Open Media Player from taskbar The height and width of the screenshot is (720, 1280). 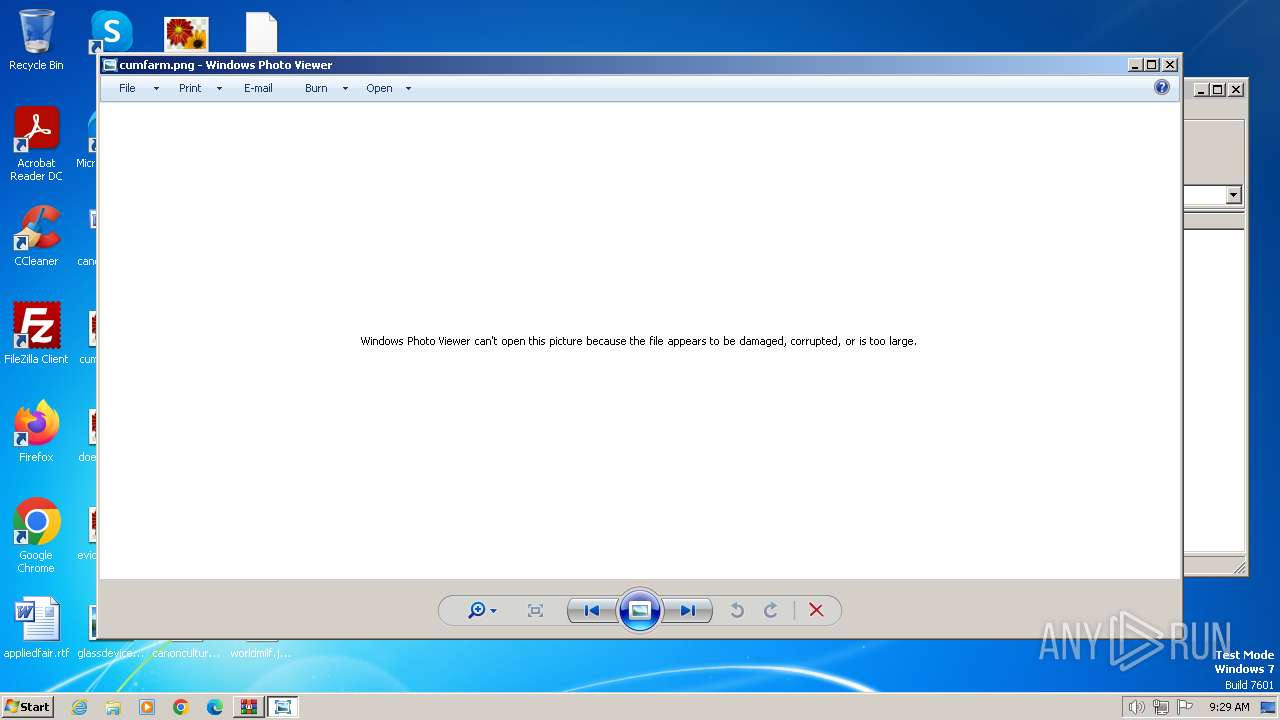(147, 707)
